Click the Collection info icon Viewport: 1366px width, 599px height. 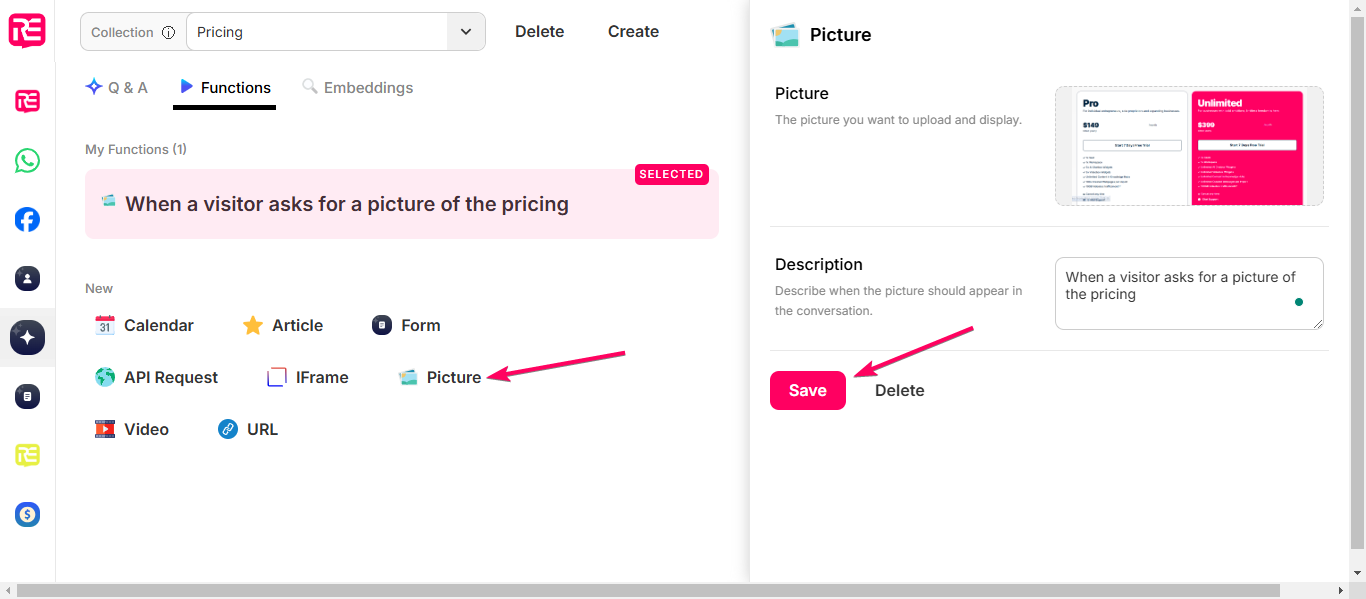(x=168, y=32)
